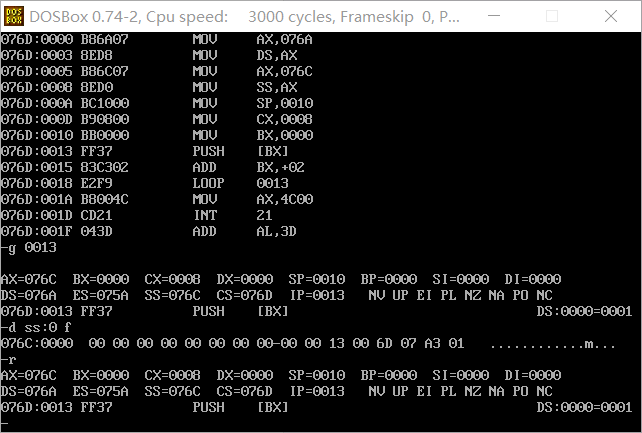
Task: Click the MOV SP,0010 instruction line
Action: (x=157, y=103)
